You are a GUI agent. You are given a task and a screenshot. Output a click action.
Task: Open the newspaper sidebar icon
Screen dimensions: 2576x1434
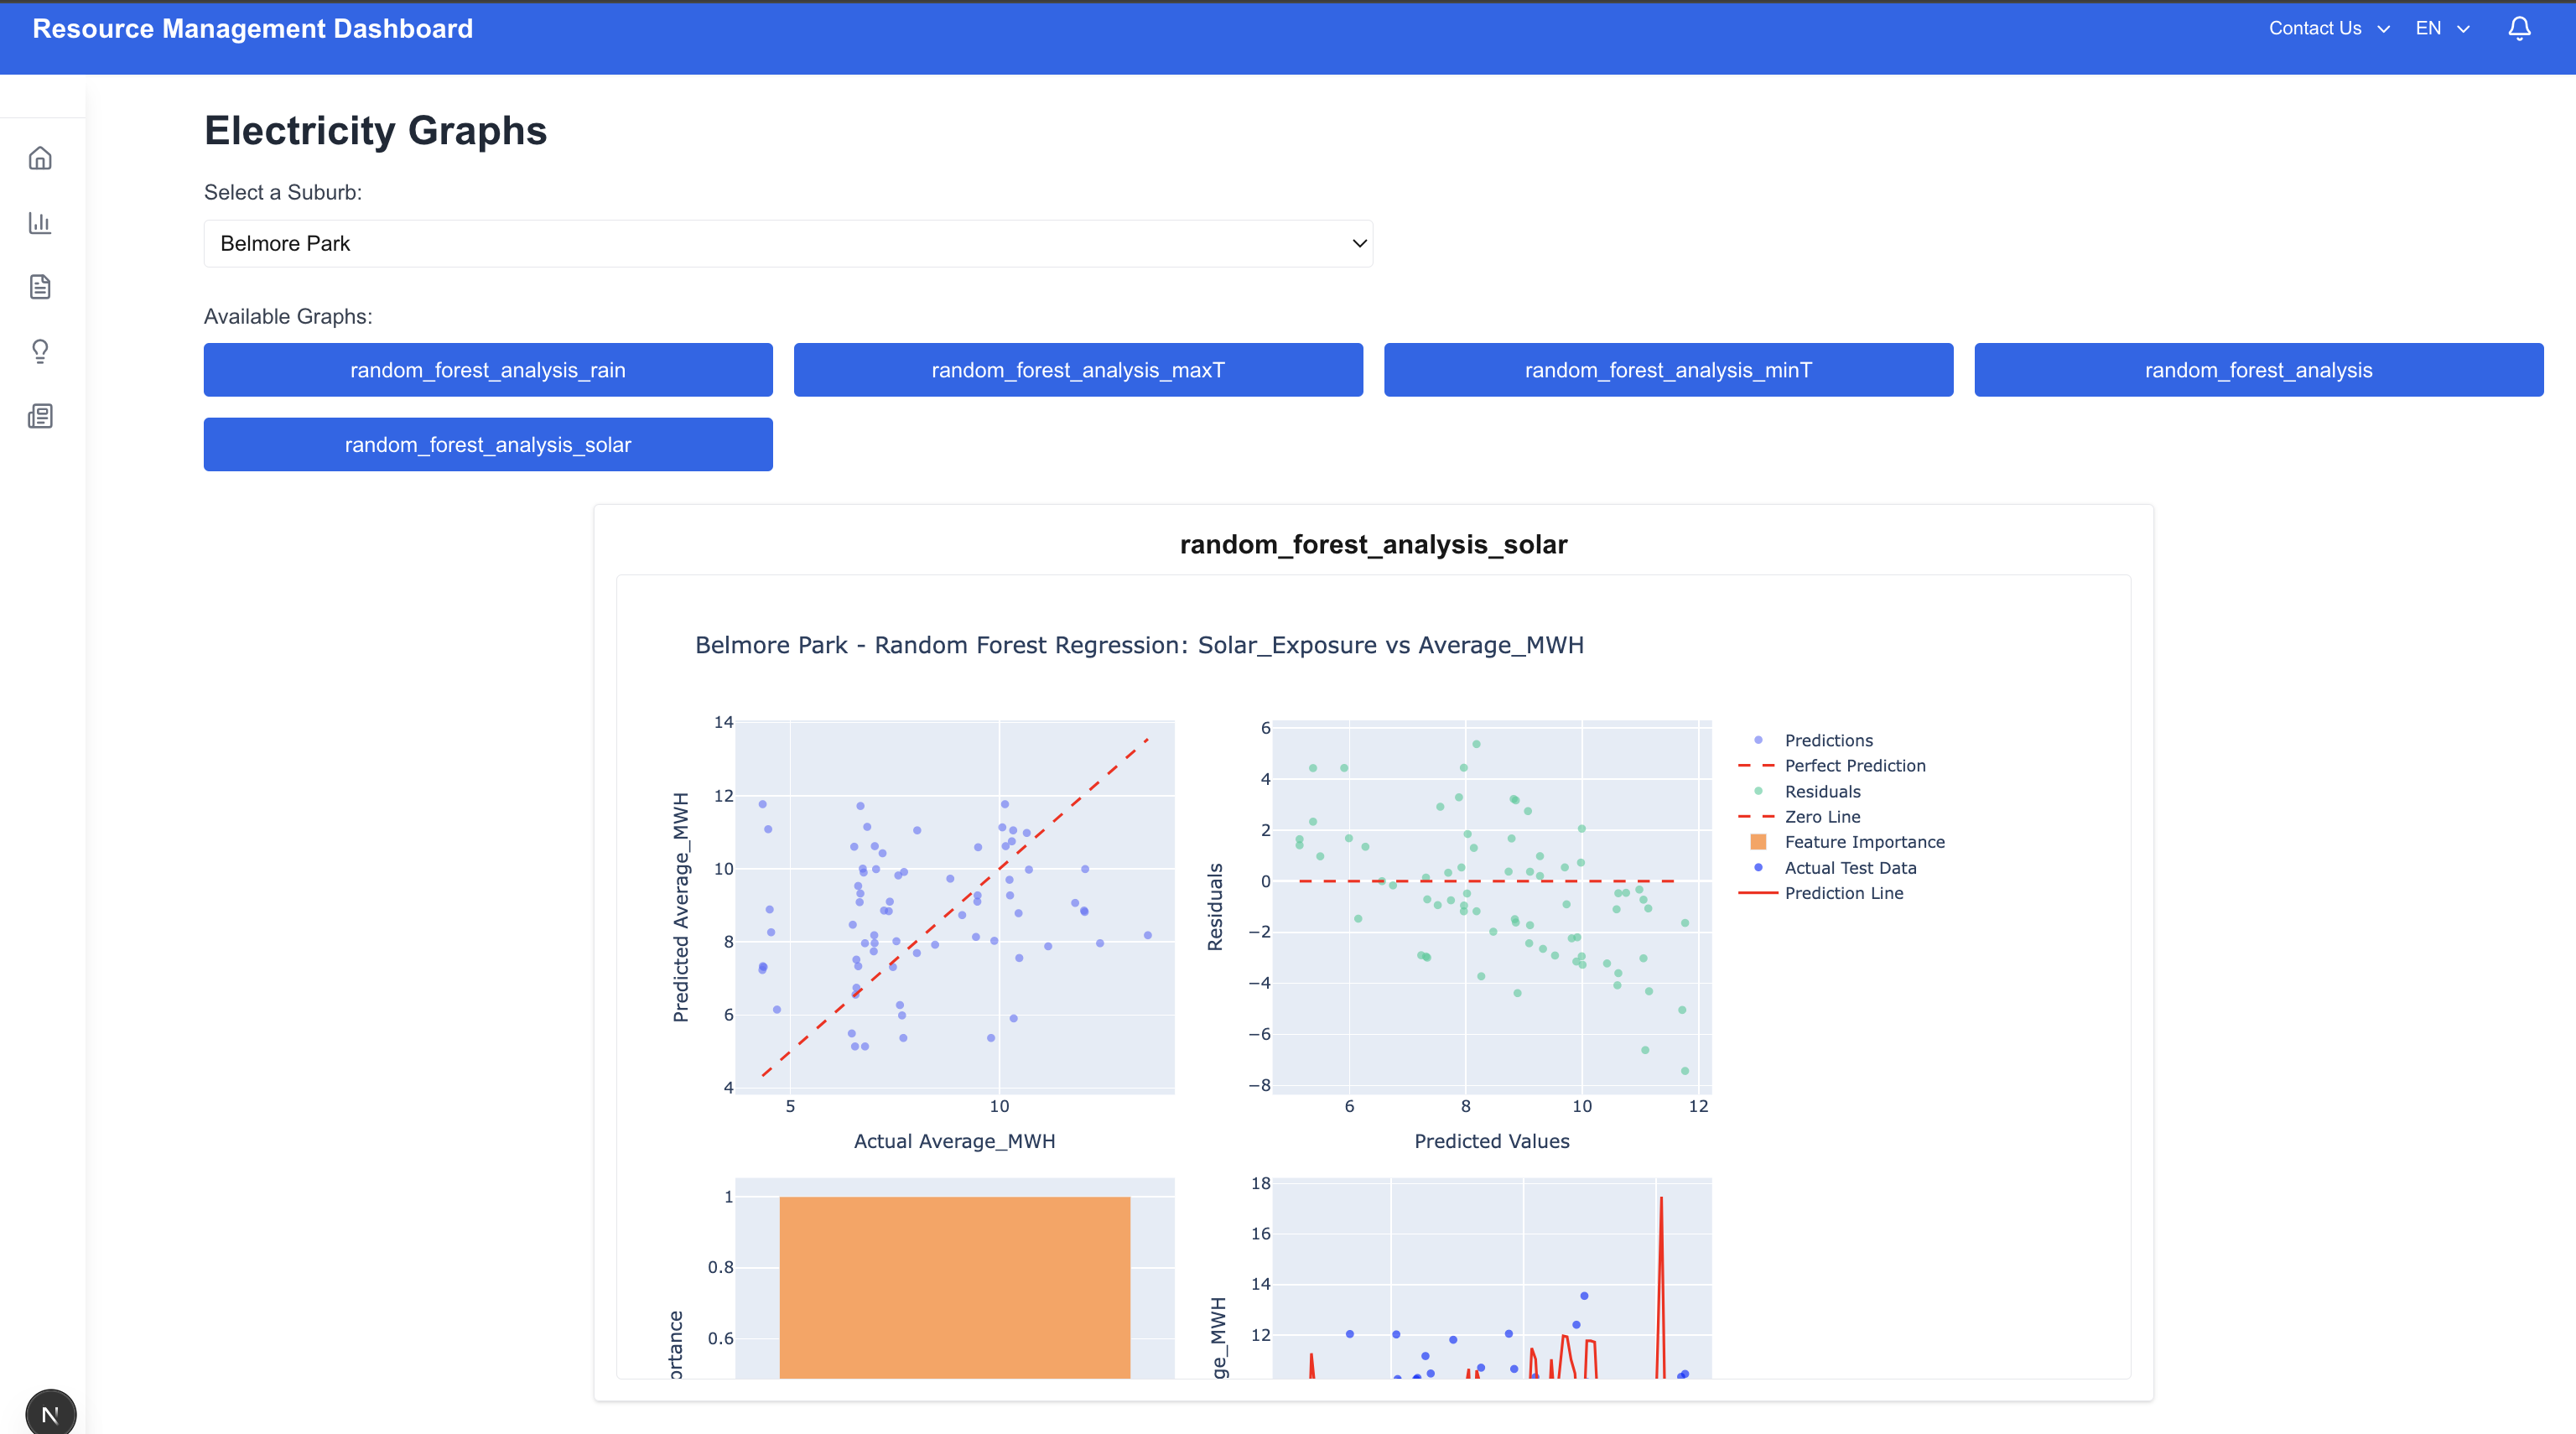(x=40, y=416)
